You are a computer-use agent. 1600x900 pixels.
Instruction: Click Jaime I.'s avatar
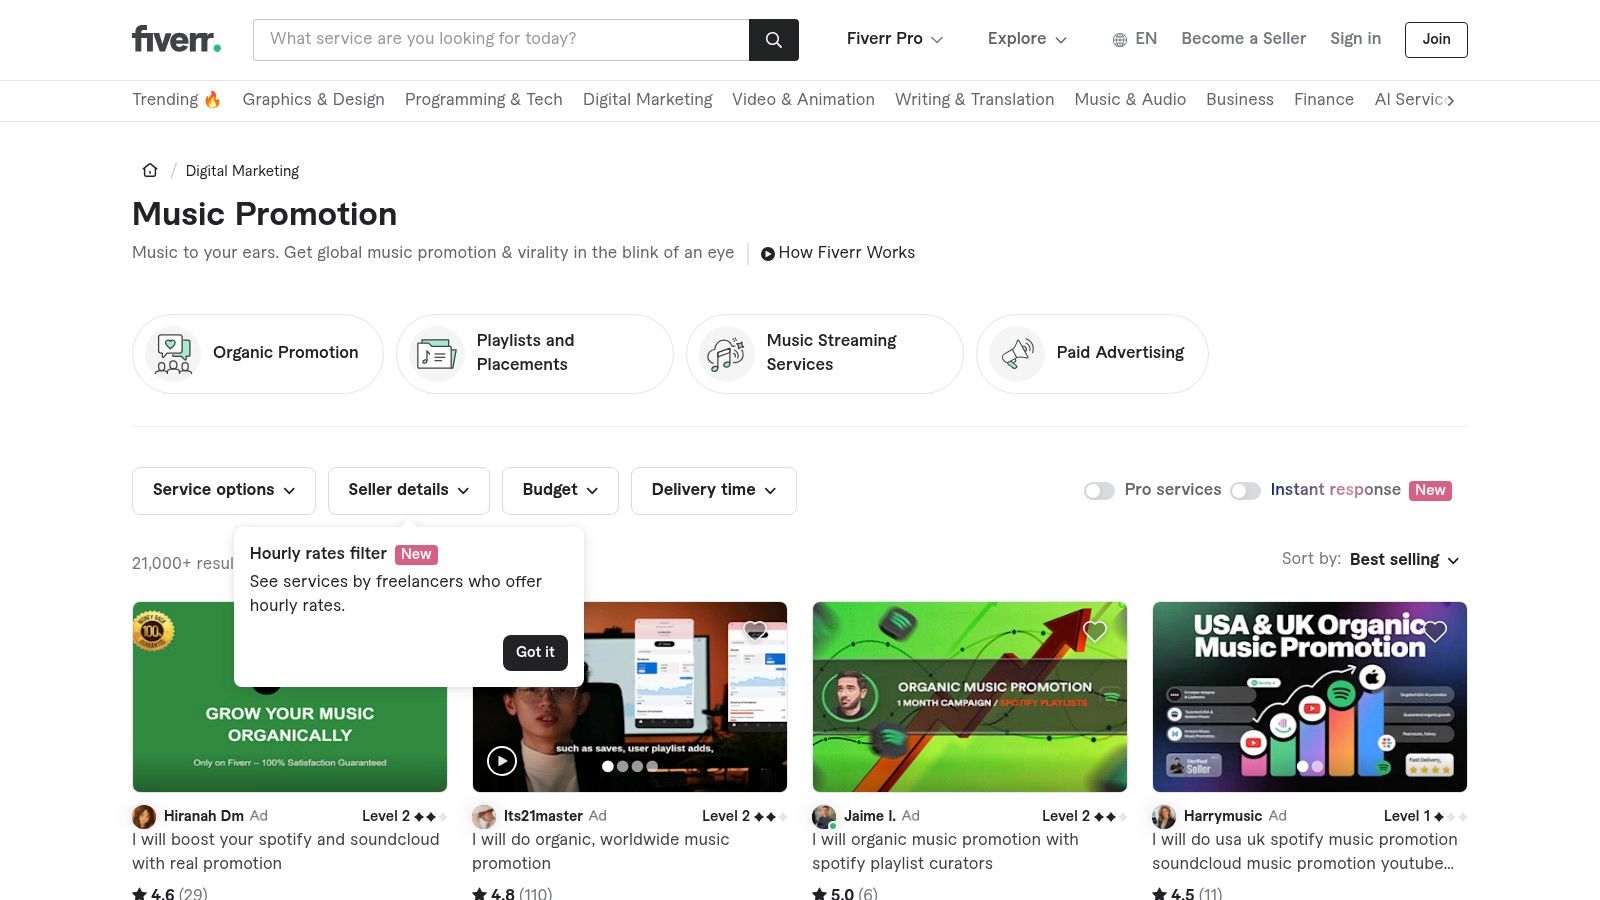click(824, 816)
